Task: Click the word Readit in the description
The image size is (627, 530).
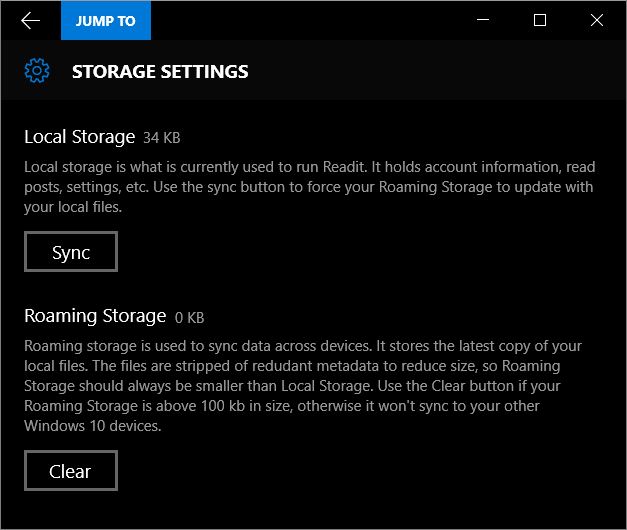Action: click(x=345, y=167)
